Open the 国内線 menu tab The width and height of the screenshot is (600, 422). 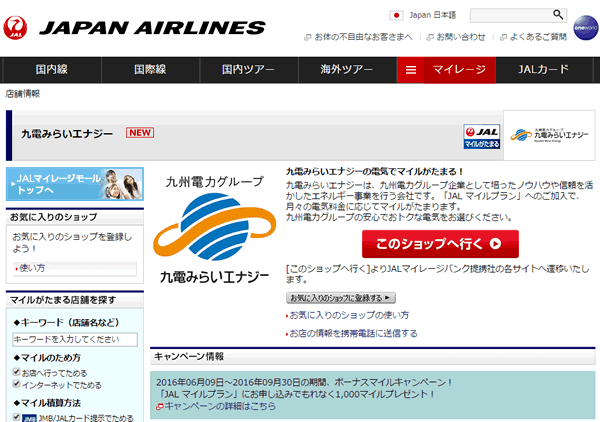coord(50,70)
